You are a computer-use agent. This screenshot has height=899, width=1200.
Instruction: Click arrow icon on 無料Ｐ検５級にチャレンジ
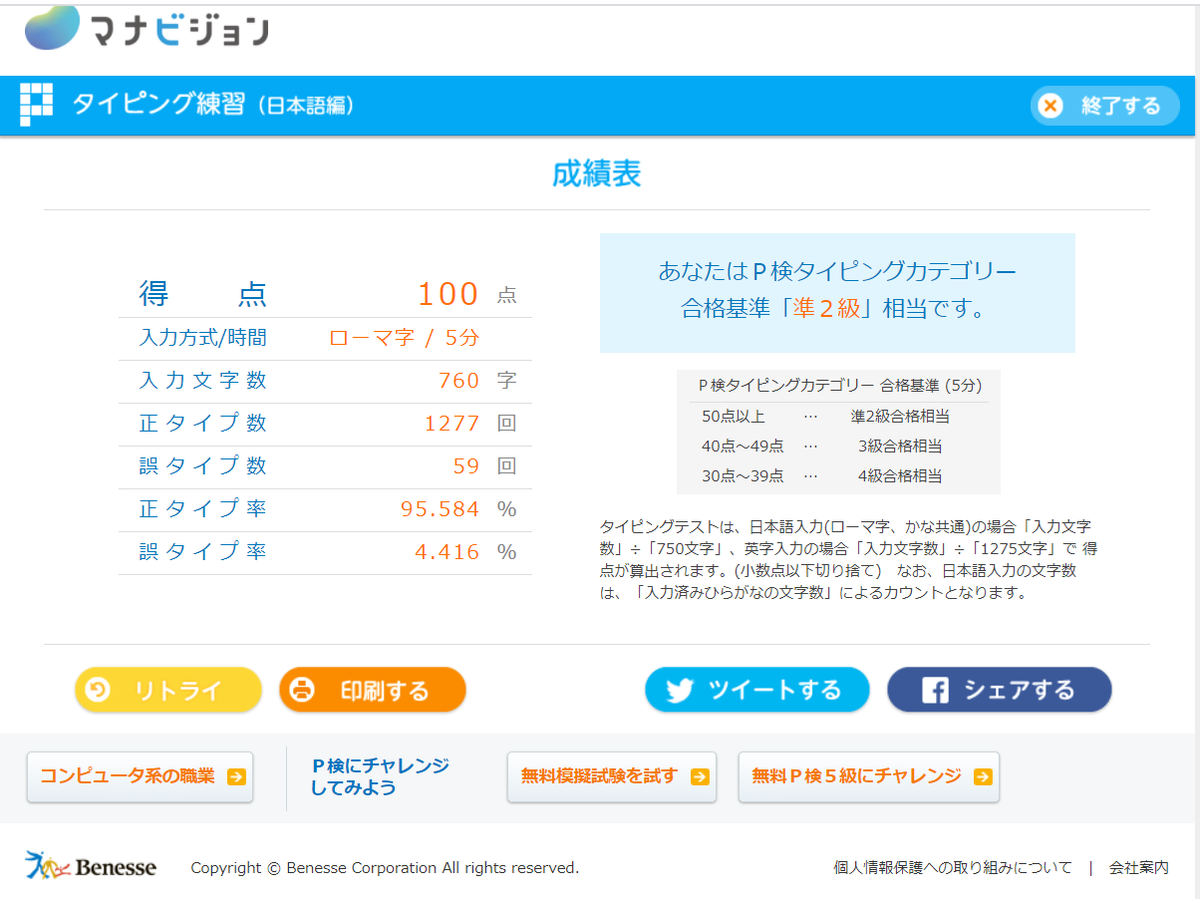pyautogui.click(x=983, y=777)
